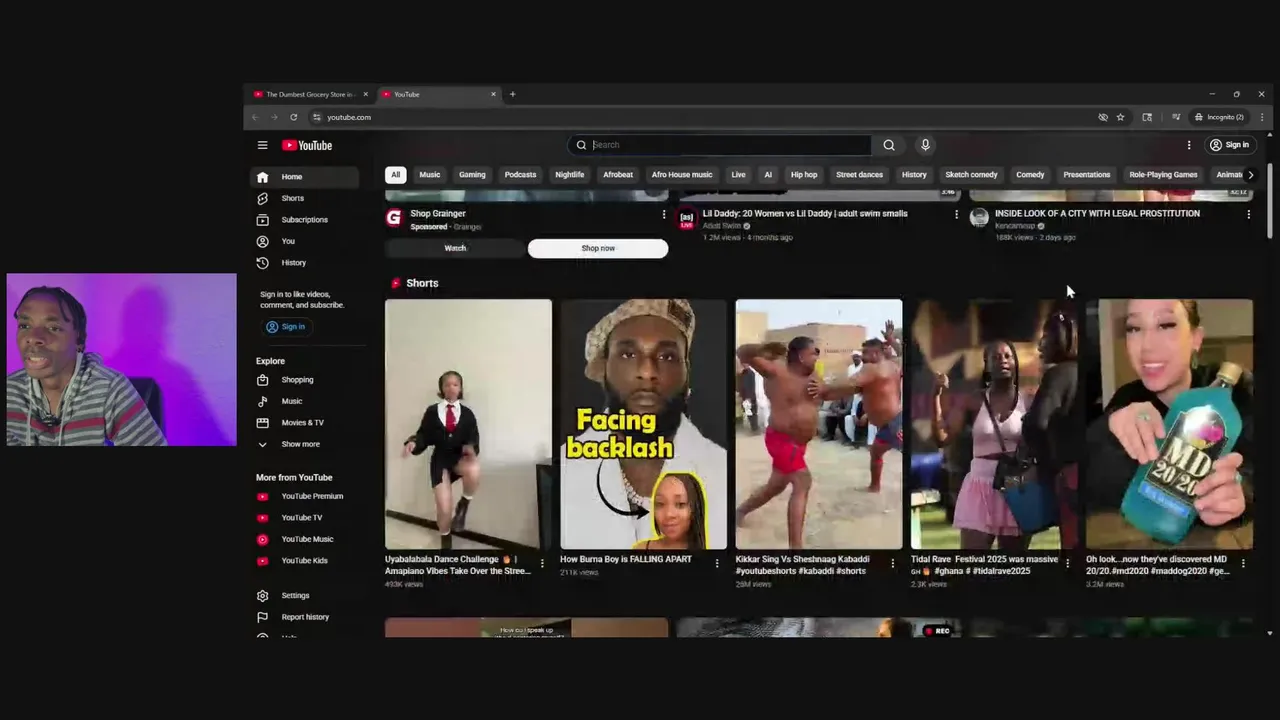Play the Burna Boy Facing backlash short

(x=643, y=424)
